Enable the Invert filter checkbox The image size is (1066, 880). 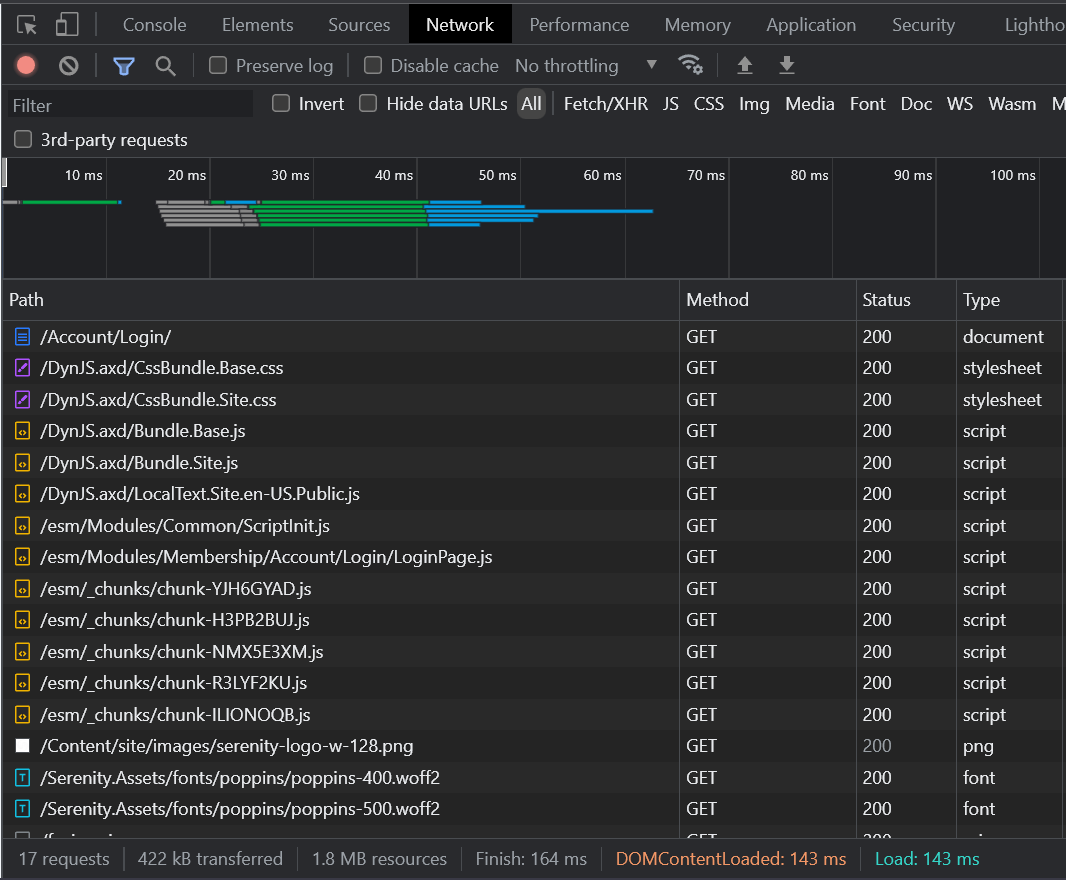281,104
